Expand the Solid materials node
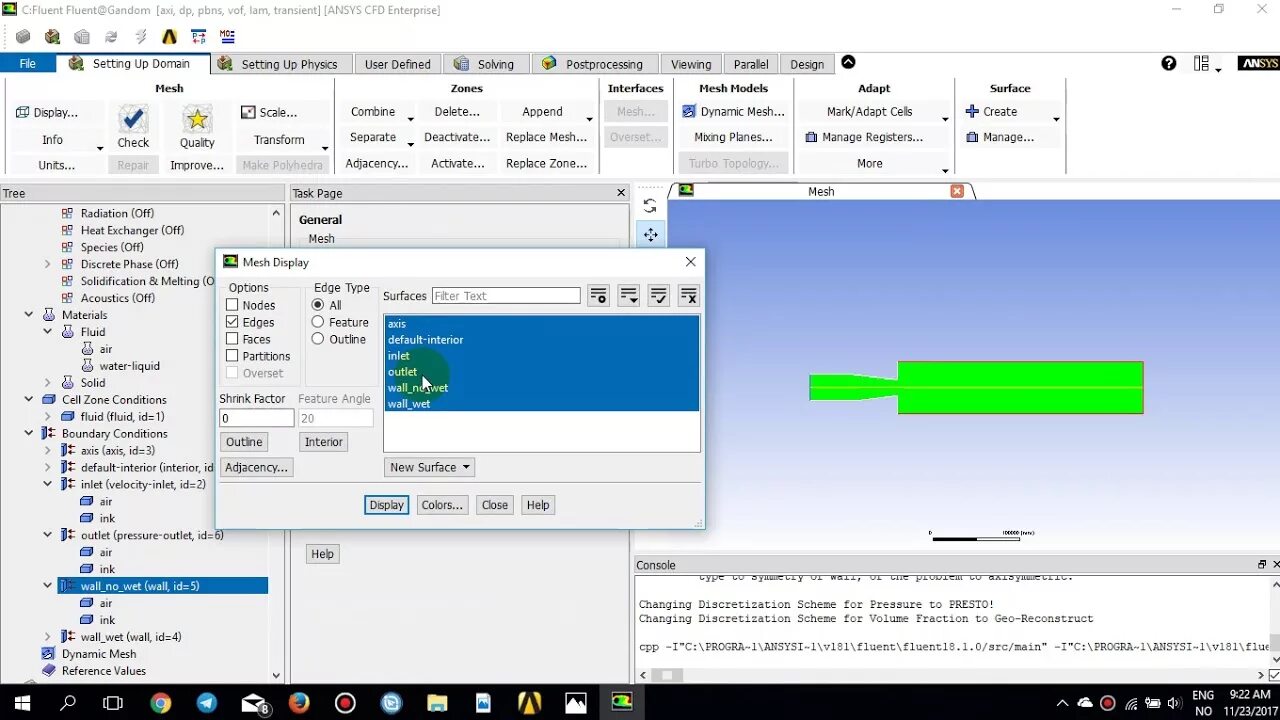1280x720 pixels. [47, 383]
